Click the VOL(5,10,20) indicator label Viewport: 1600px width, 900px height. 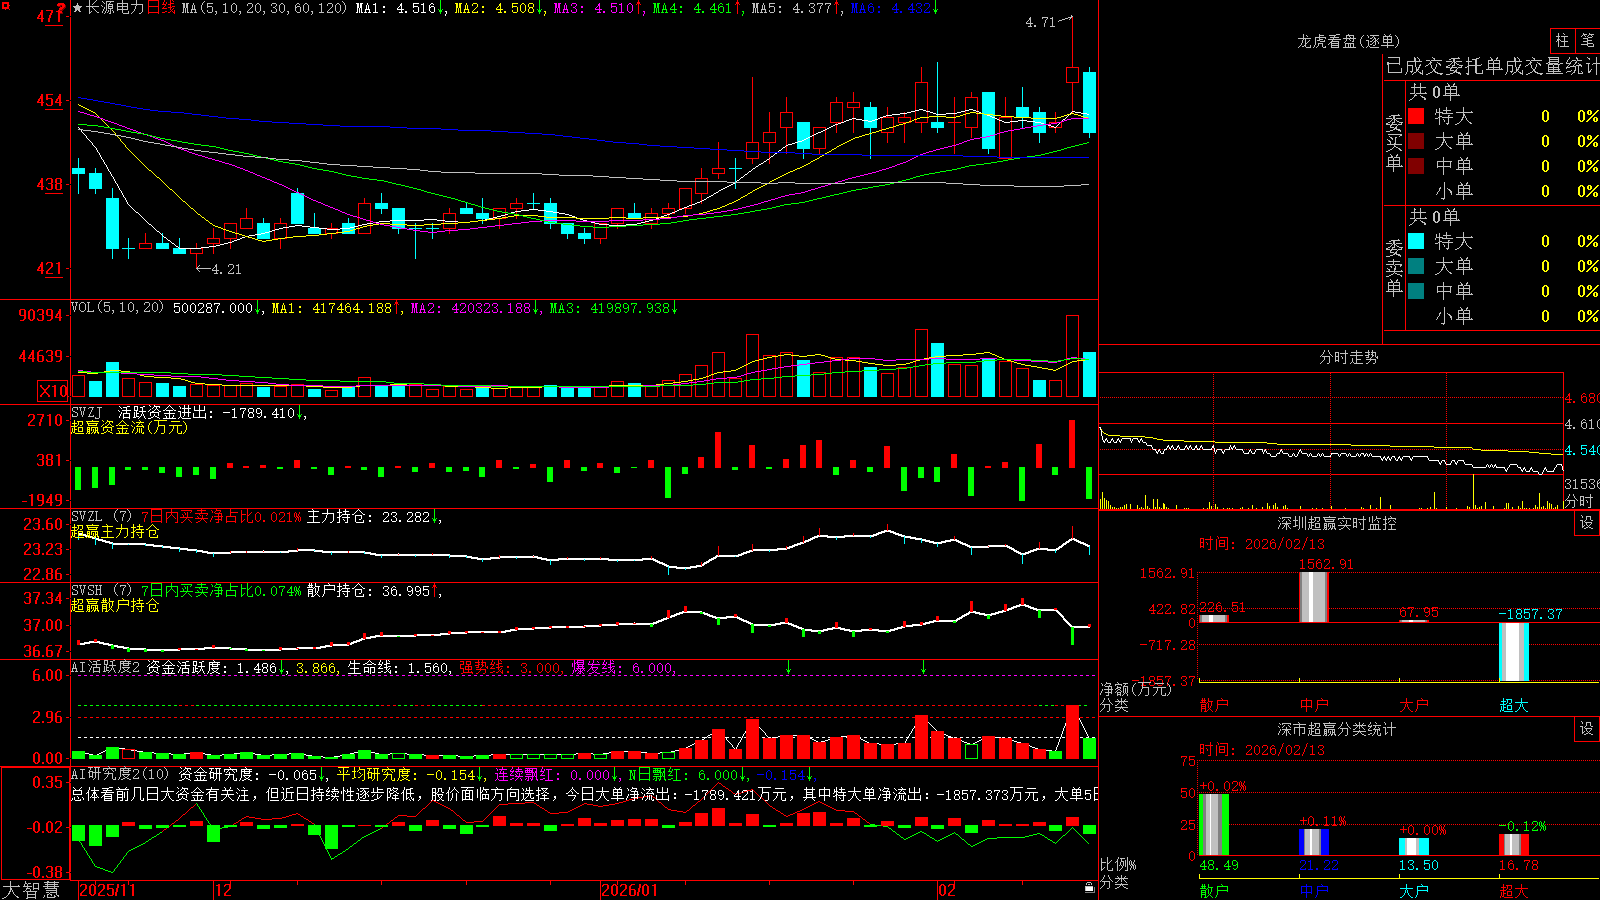click(118, 308)
